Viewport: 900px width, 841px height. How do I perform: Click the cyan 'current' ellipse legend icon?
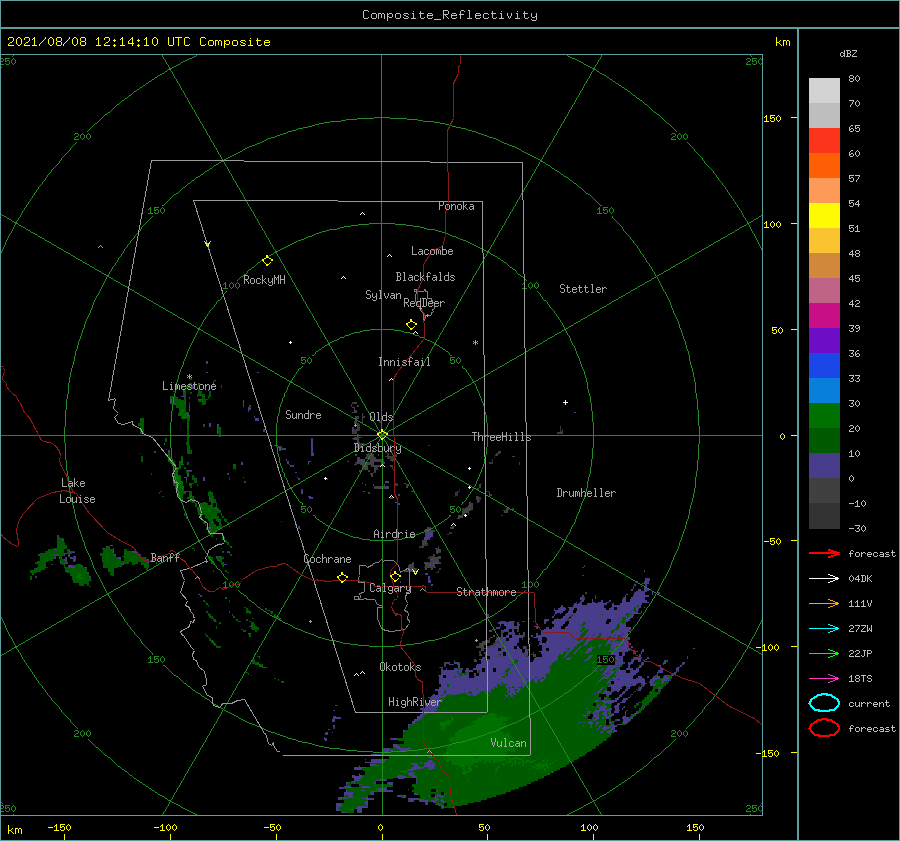(824, 703)
